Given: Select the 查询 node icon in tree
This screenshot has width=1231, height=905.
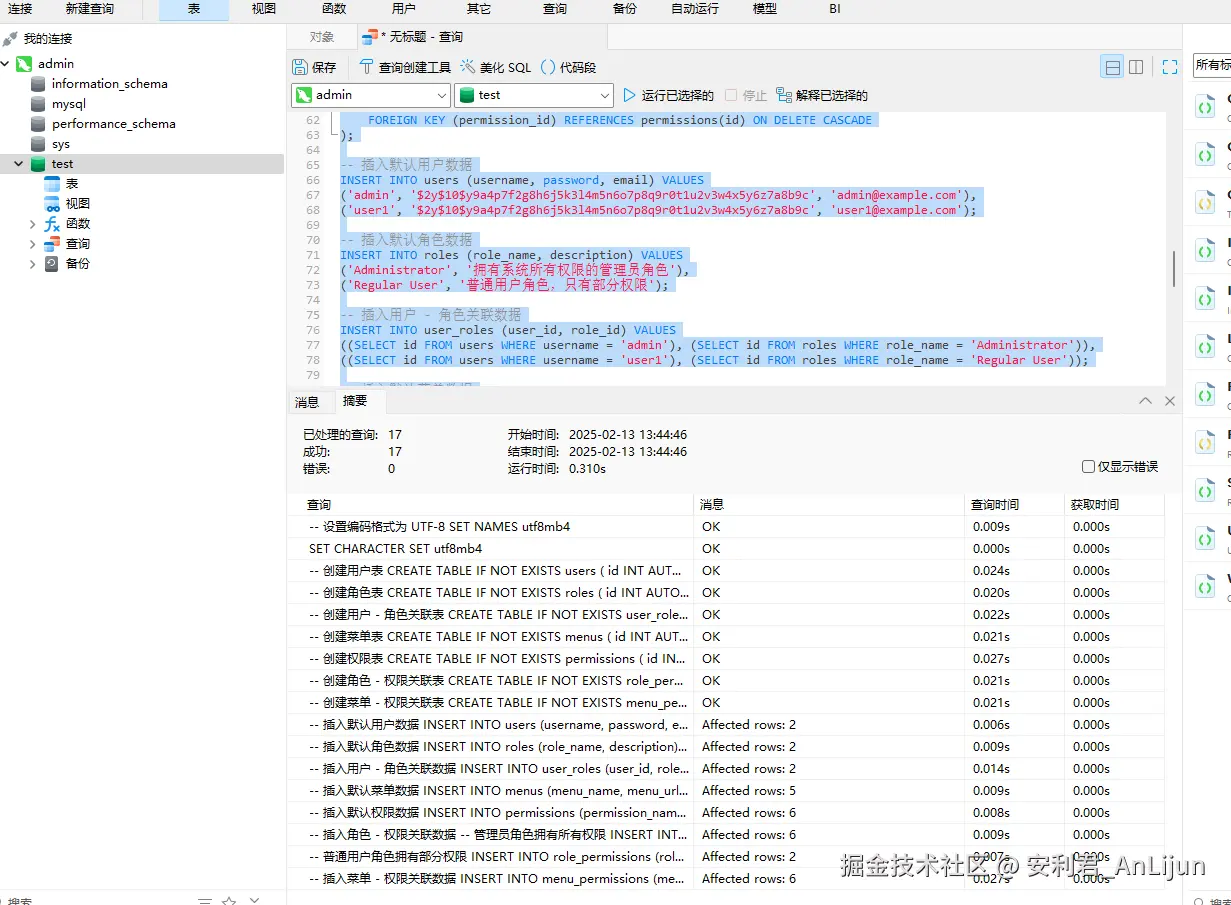Looking at the screenshot, I should [x=52, y=244].
